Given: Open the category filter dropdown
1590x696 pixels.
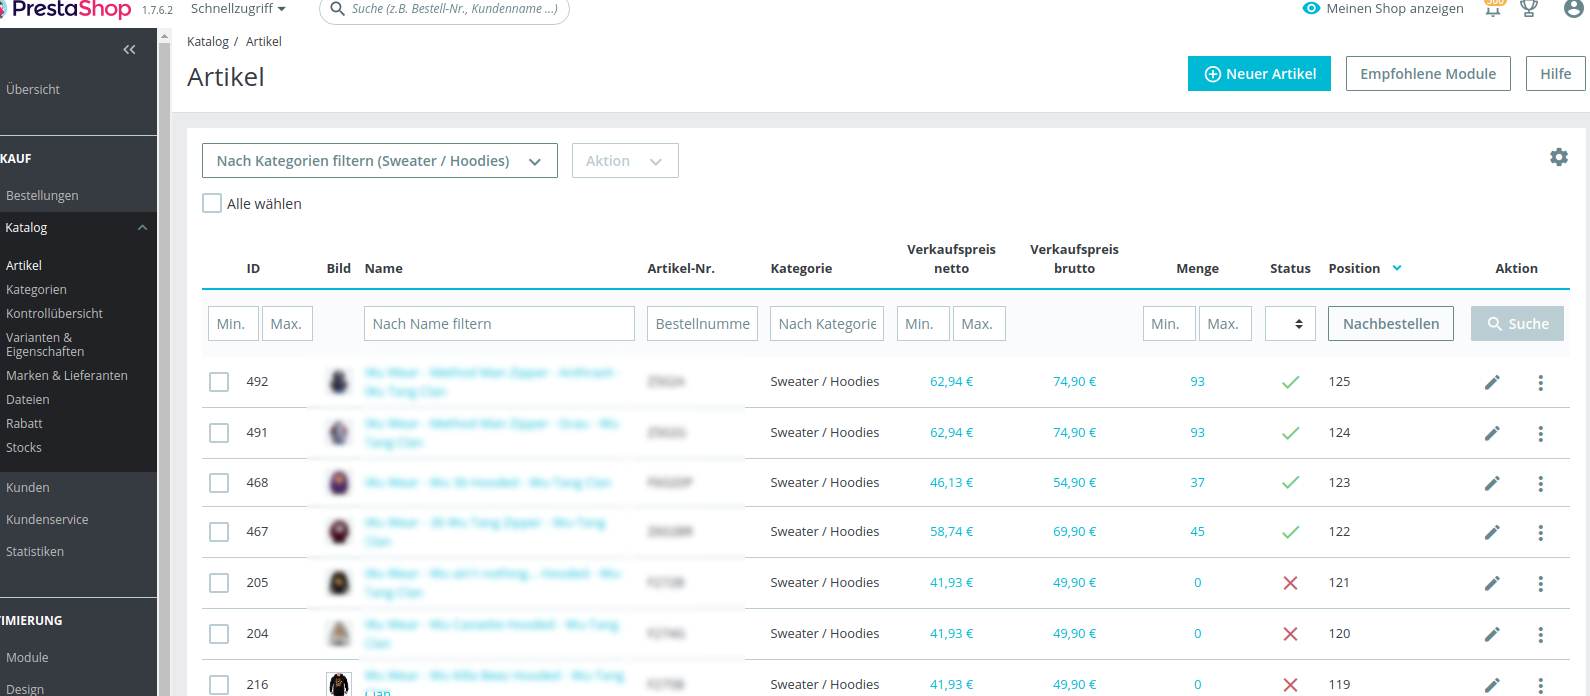Looking at the screenshot, I should (379, 161).
